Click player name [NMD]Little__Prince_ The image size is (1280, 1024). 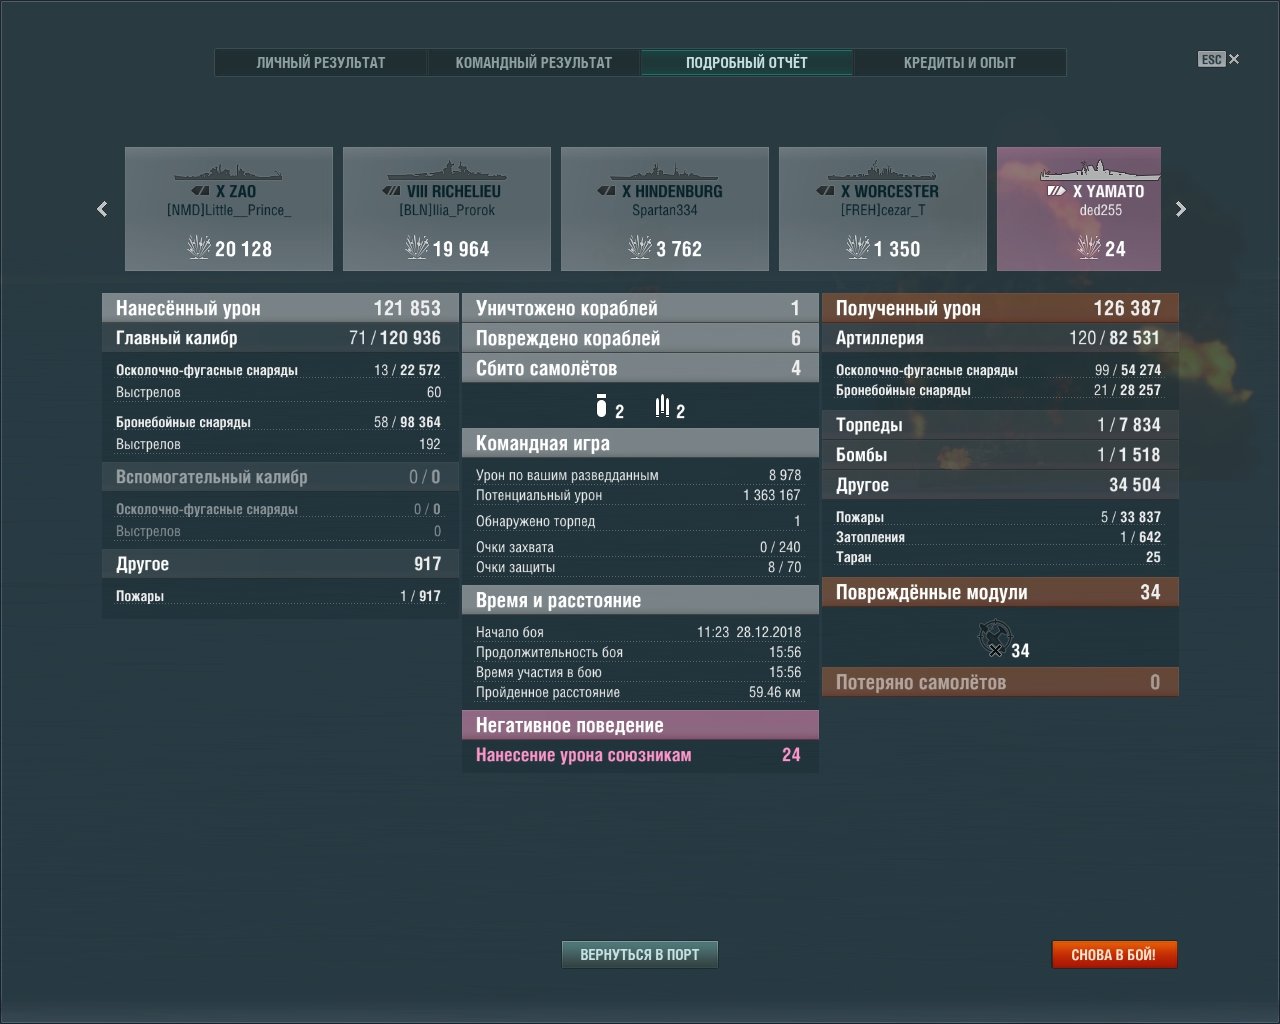(229, 211)
